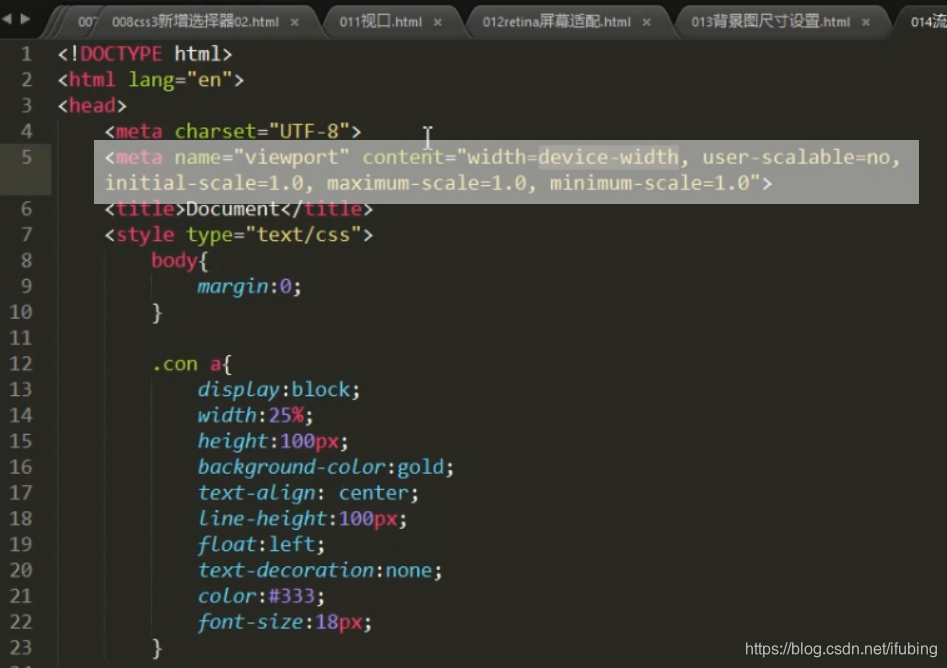Close the 013背景图尺寸设置.html tab
Screen dimensions: 947x668
coord(866,22)
